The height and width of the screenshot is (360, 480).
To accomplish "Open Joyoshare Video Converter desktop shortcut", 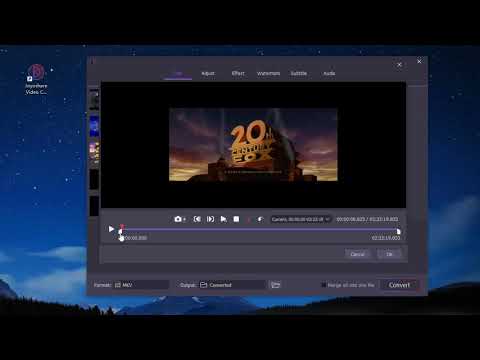I will coord(36,79).
